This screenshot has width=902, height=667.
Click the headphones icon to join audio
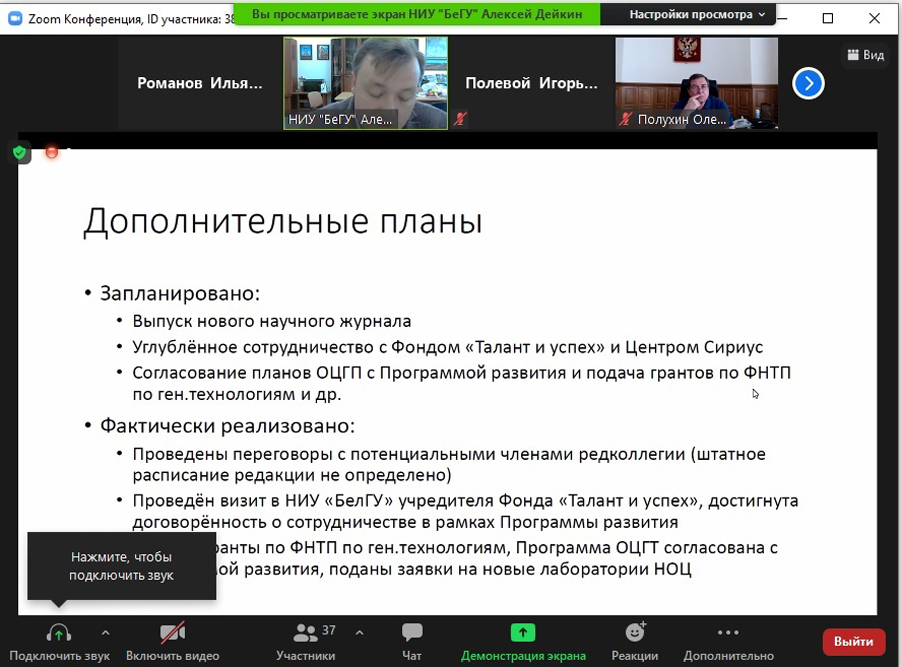click(x=59, y=633)
